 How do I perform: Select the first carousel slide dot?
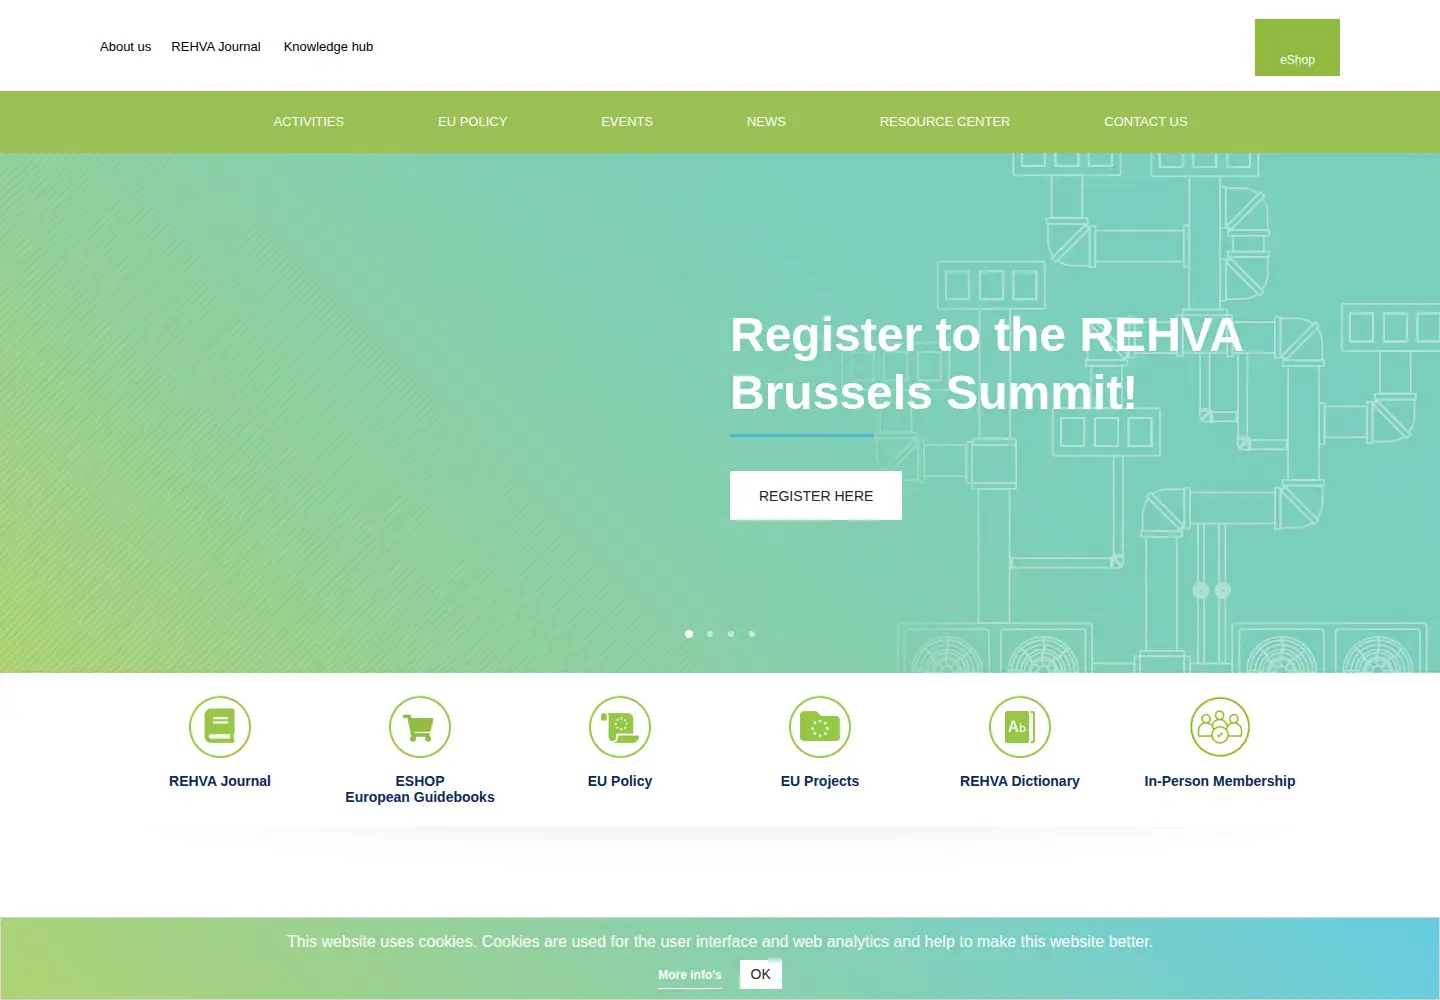689,634
